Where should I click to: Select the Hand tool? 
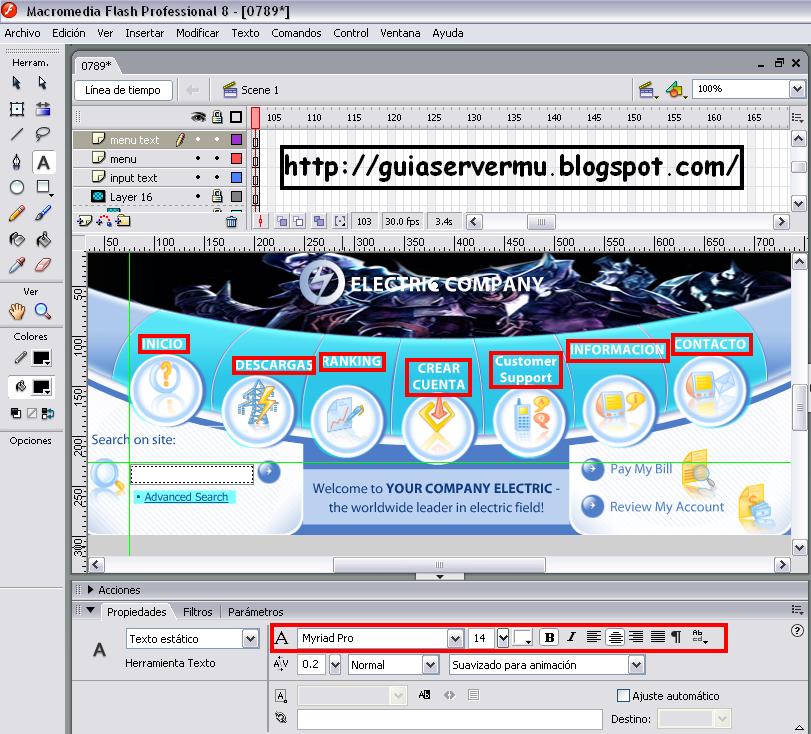tap(17, 311)
